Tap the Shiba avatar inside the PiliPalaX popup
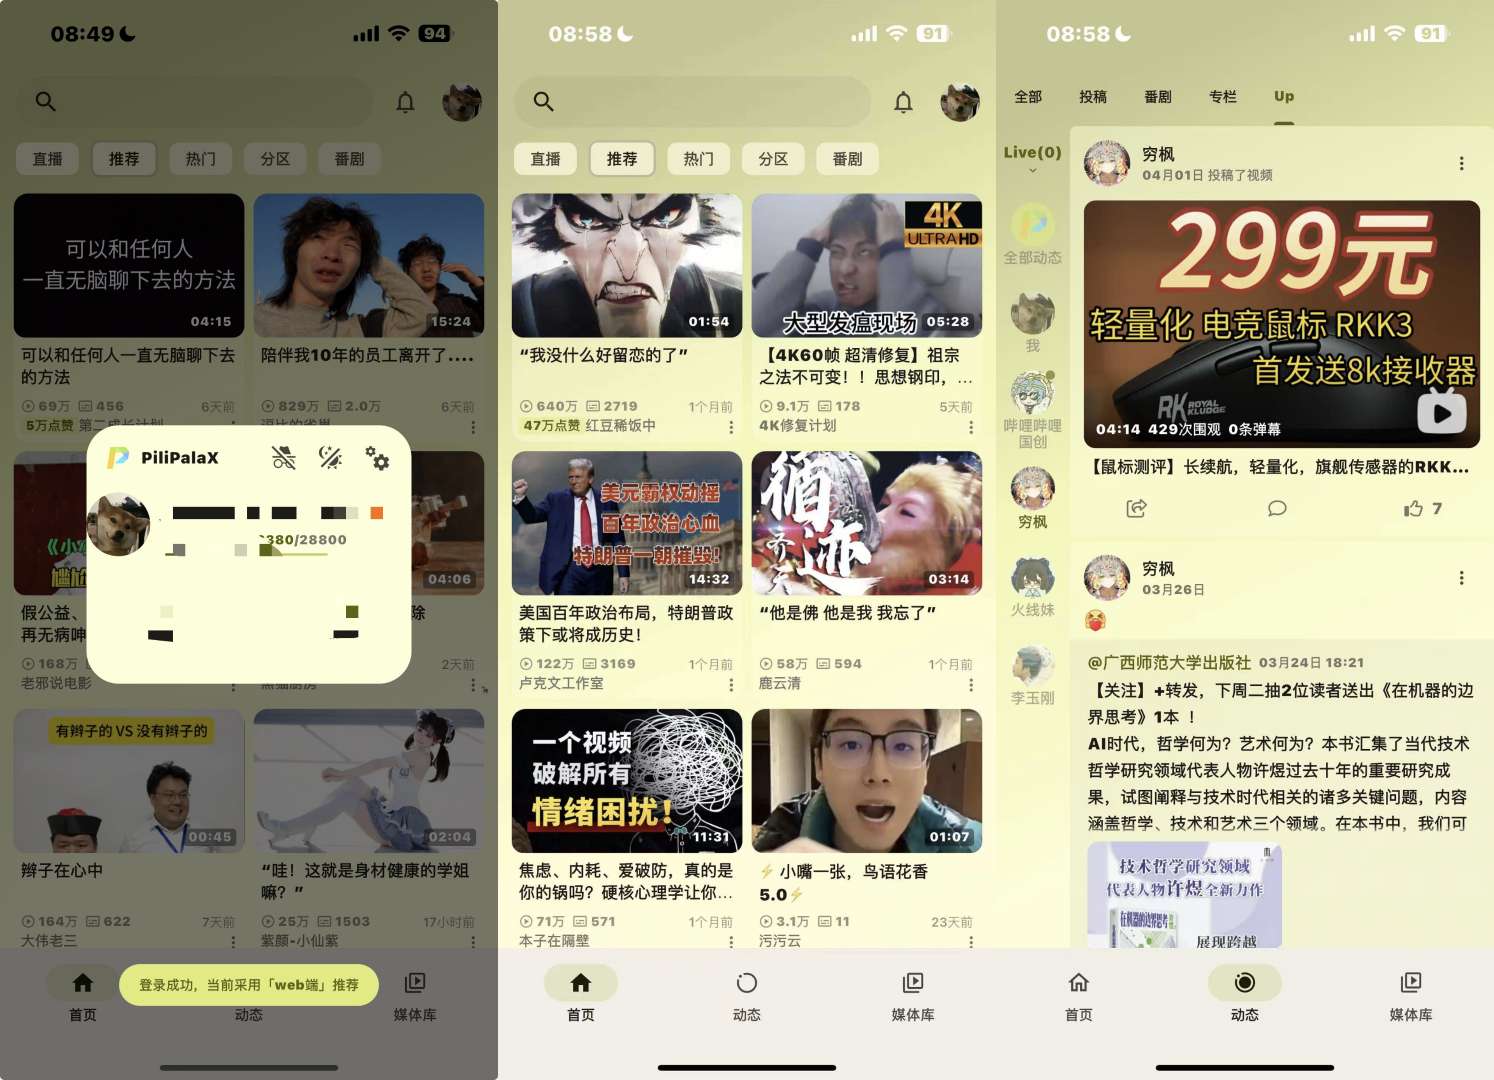Screen dimensions: 1494x1080 click(x=118, y=524)
